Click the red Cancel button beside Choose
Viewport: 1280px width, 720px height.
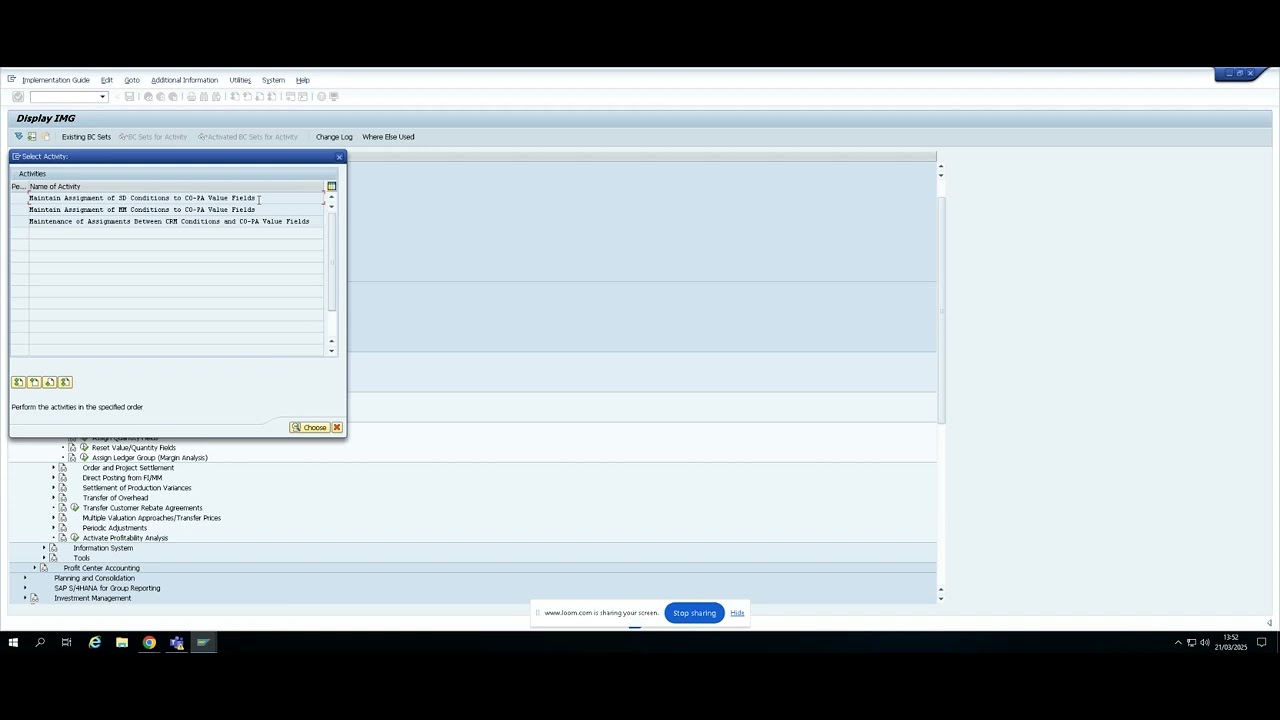tap(337, 428)
